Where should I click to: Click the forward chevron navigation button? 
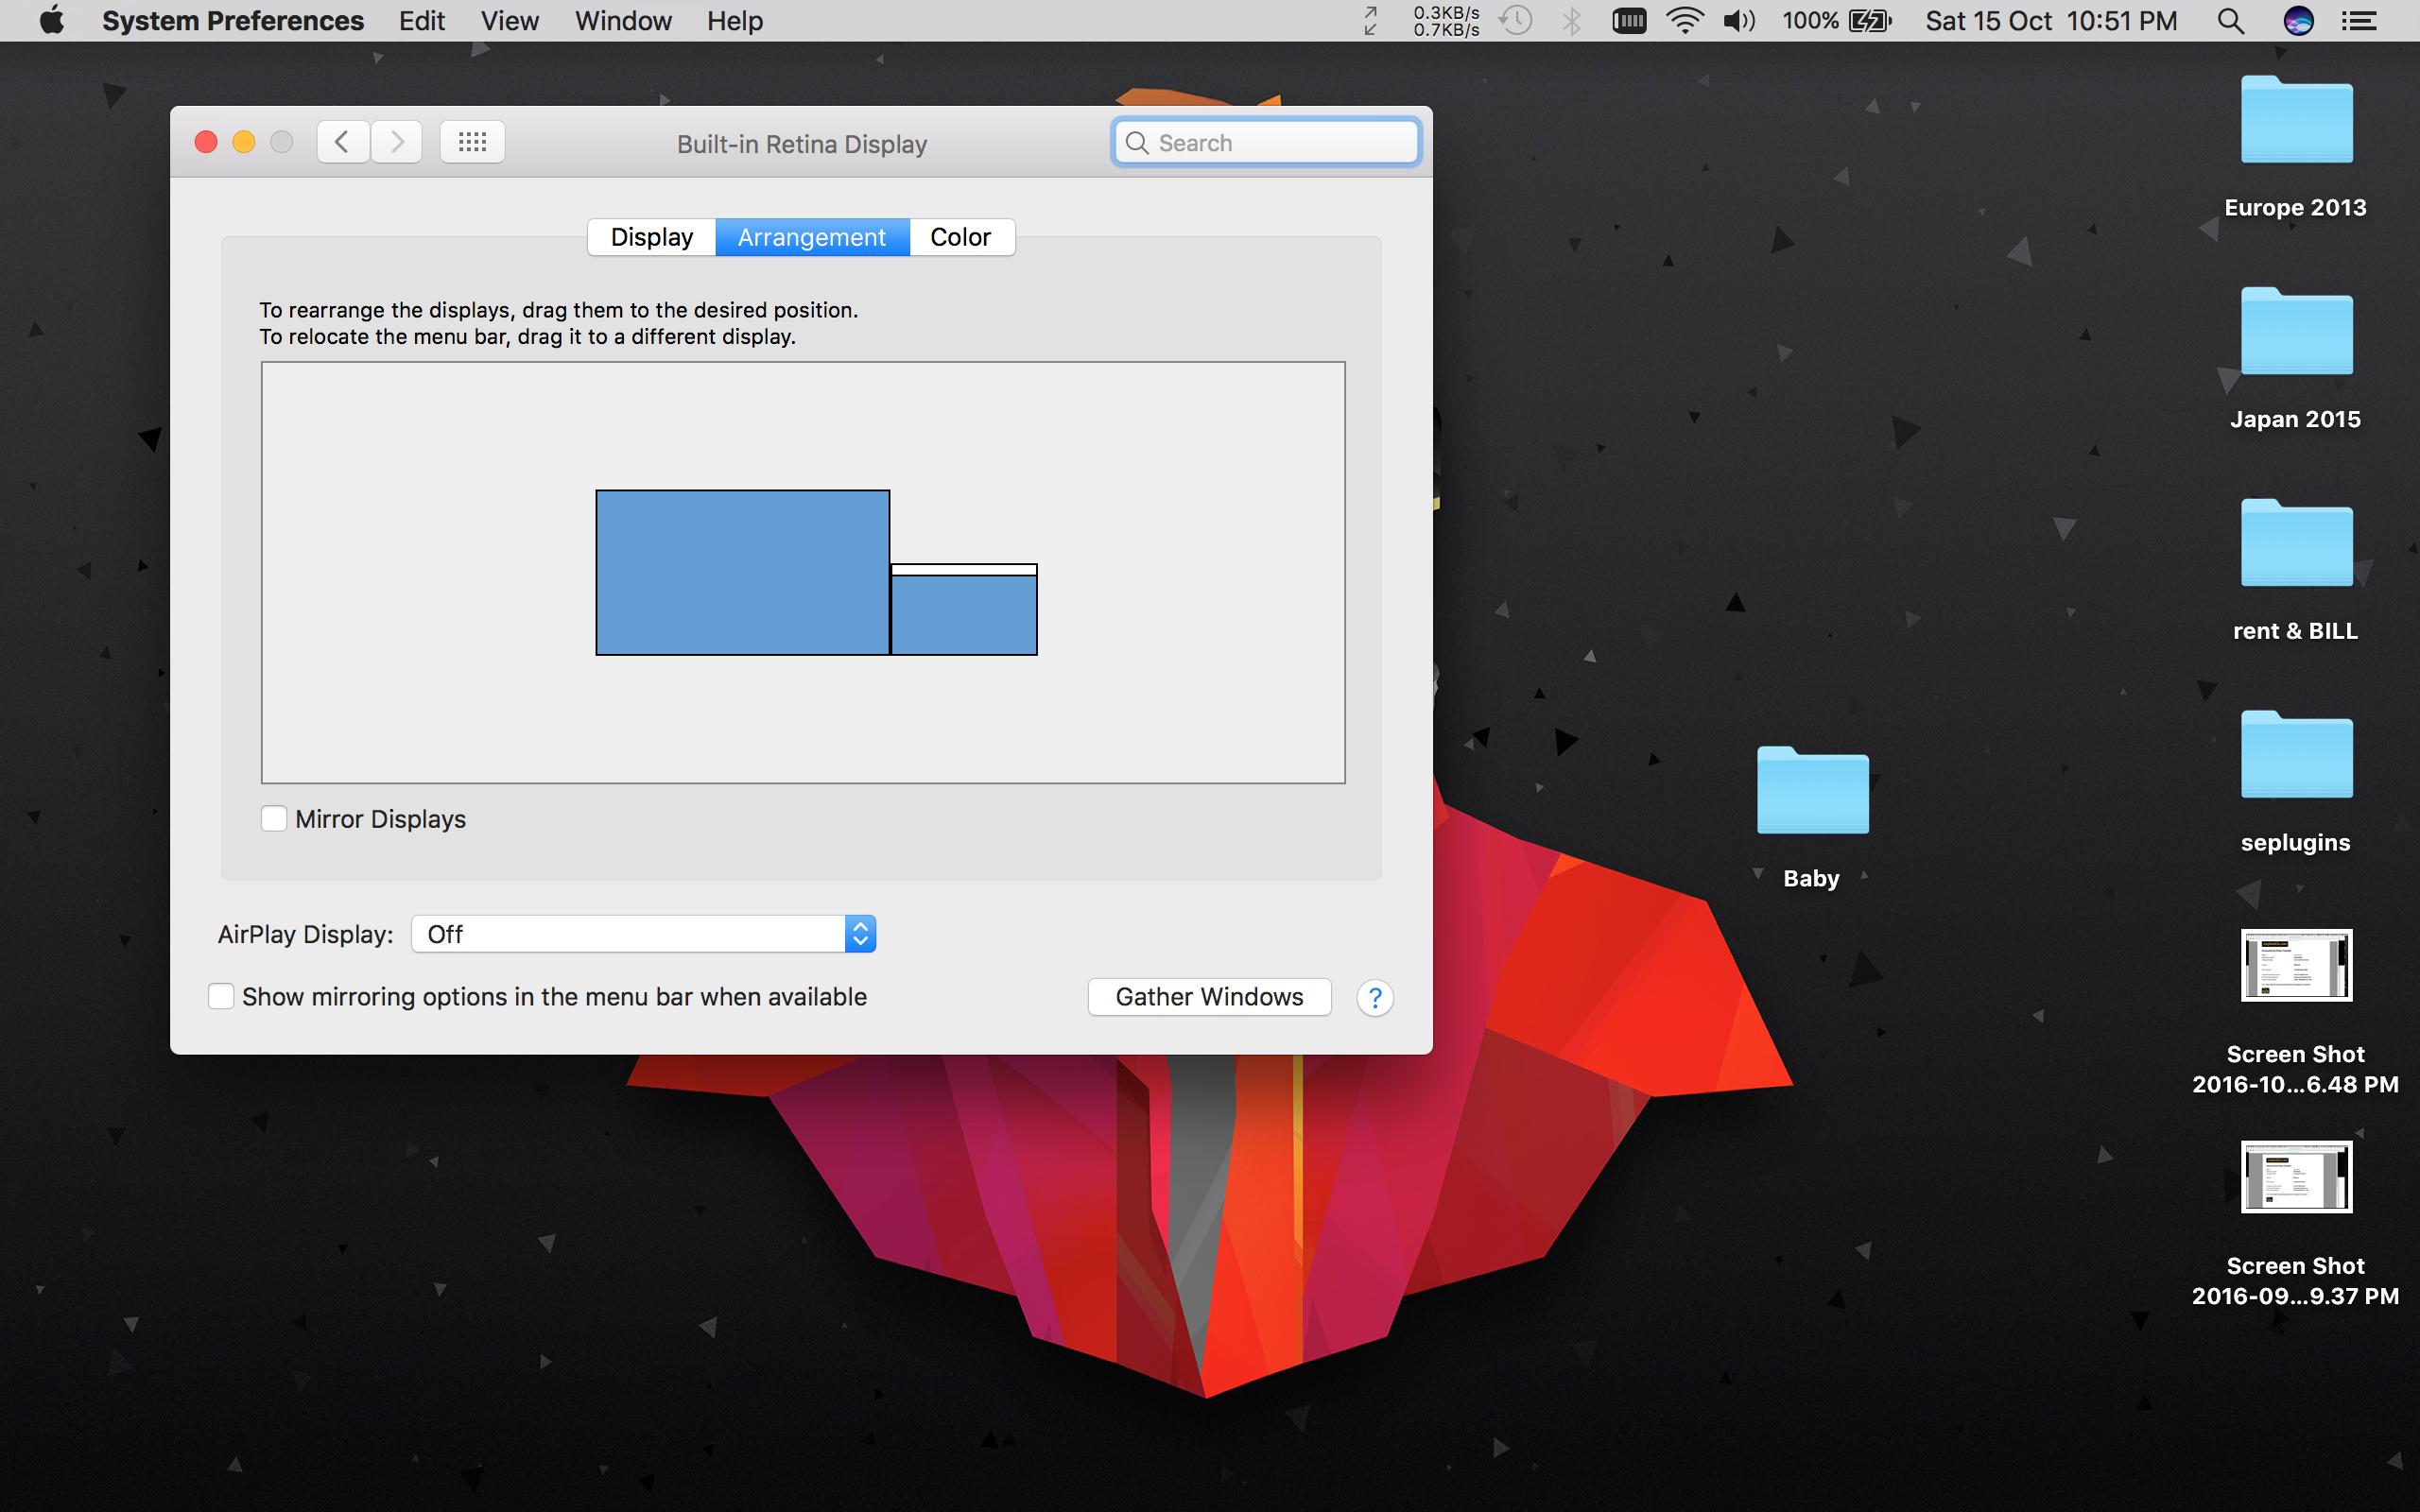coord(397,142)
